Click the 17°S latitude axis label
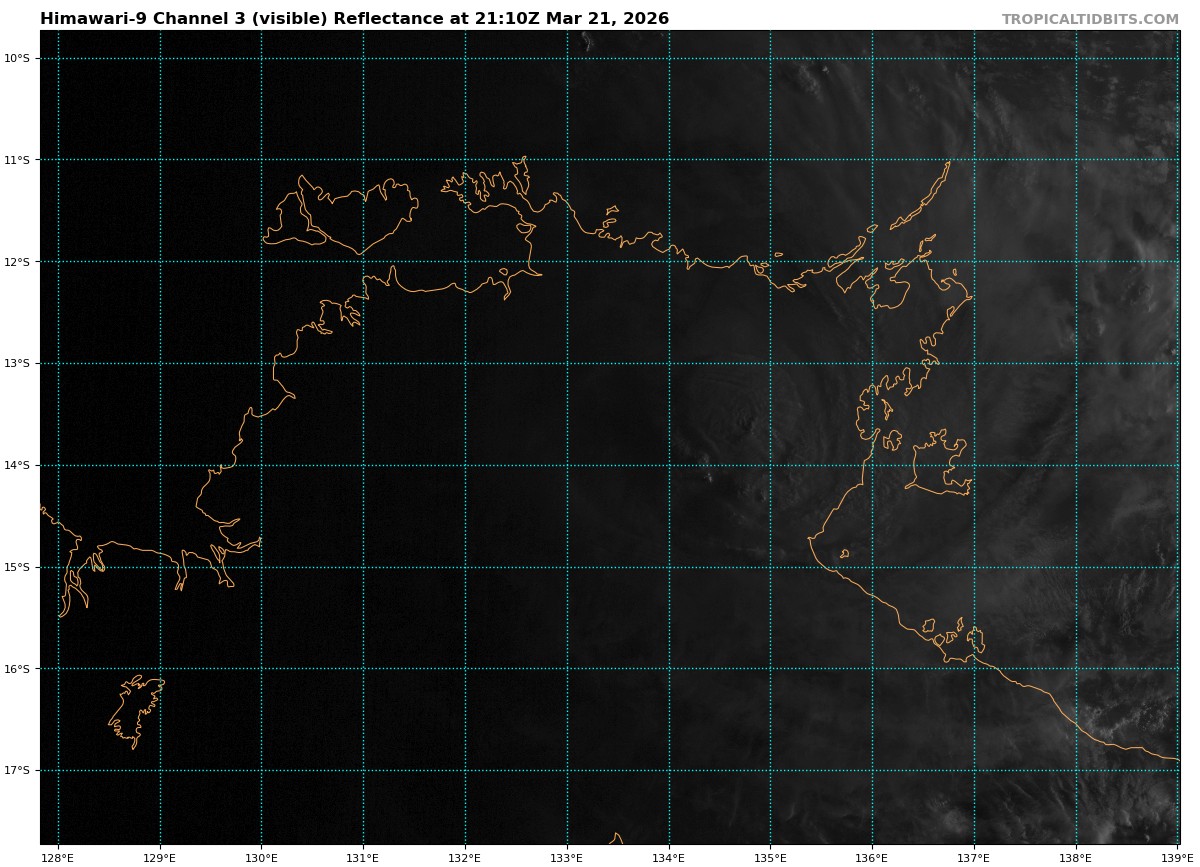This screenshot has height=867, width=1200. pos(17,770)
